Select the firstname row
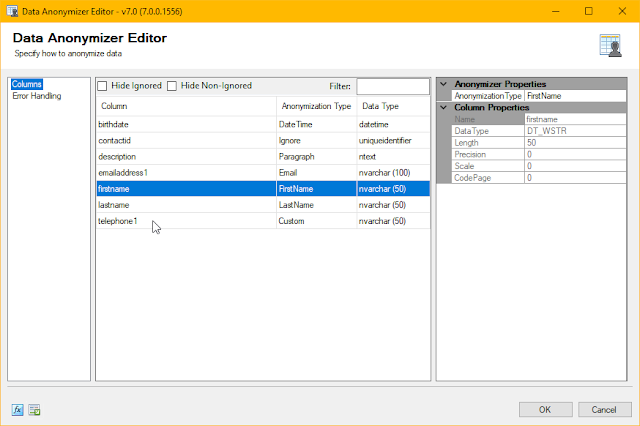Viewport: 640px width, 426px height. coord(263,189)
